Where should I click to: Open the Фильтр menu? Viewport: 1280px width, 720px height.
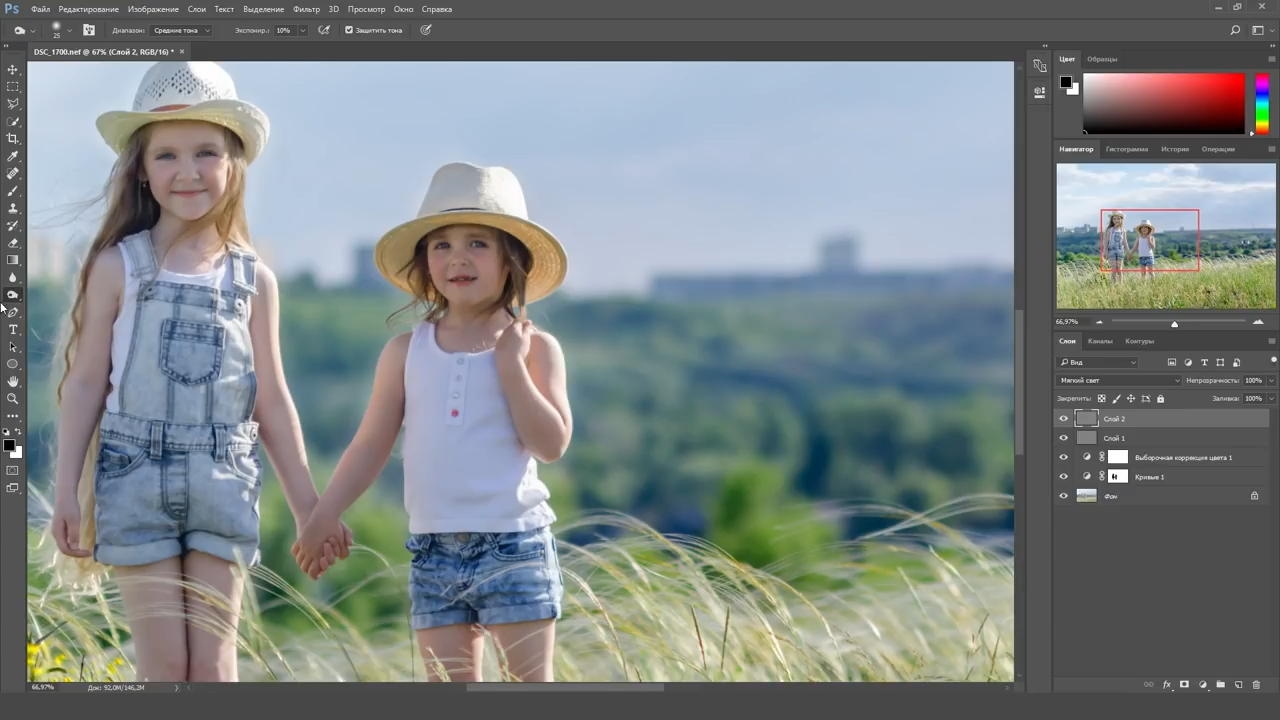[x=306, y=9]
